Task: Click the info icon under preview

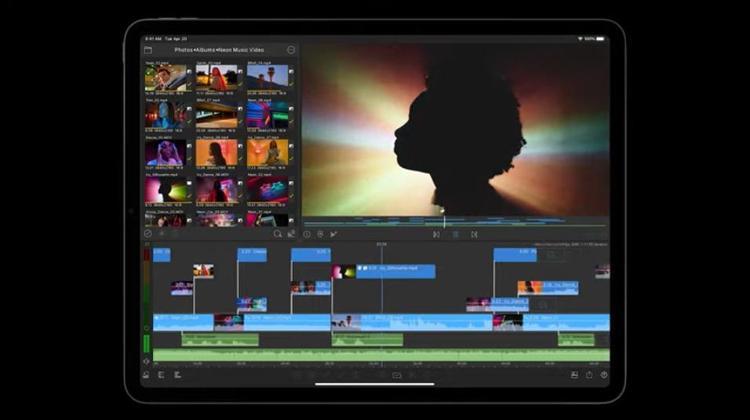Action: click(307, 234)
